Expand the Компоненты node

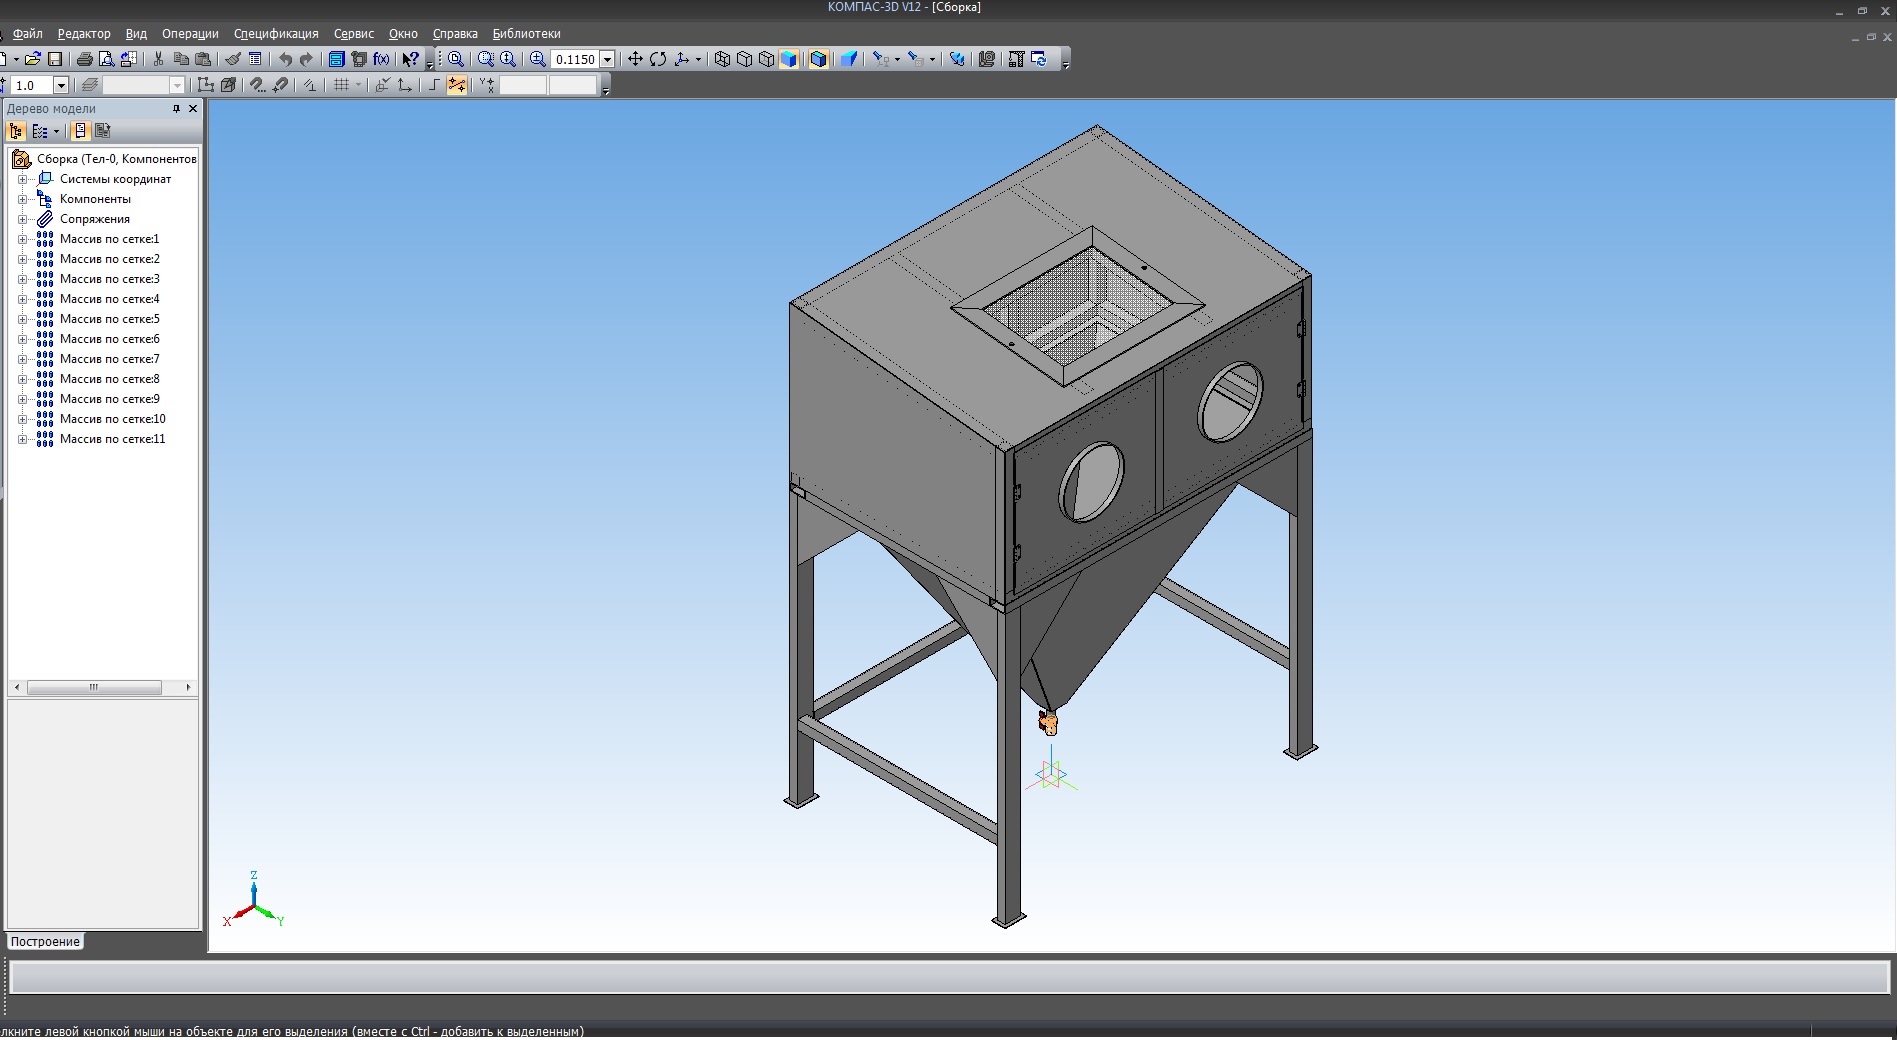(x=22, y=199)
